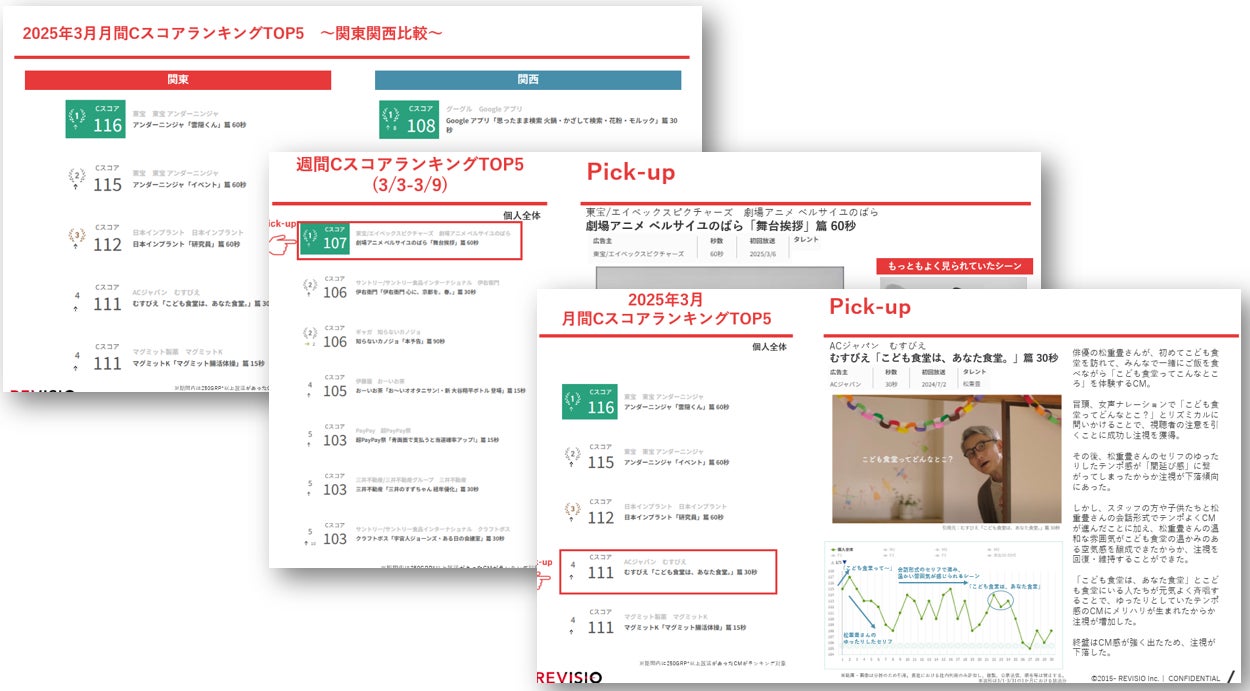Select the blue 関西 column header
Viewport: 1250px width, 691px height.
click(x=528, y=80)
